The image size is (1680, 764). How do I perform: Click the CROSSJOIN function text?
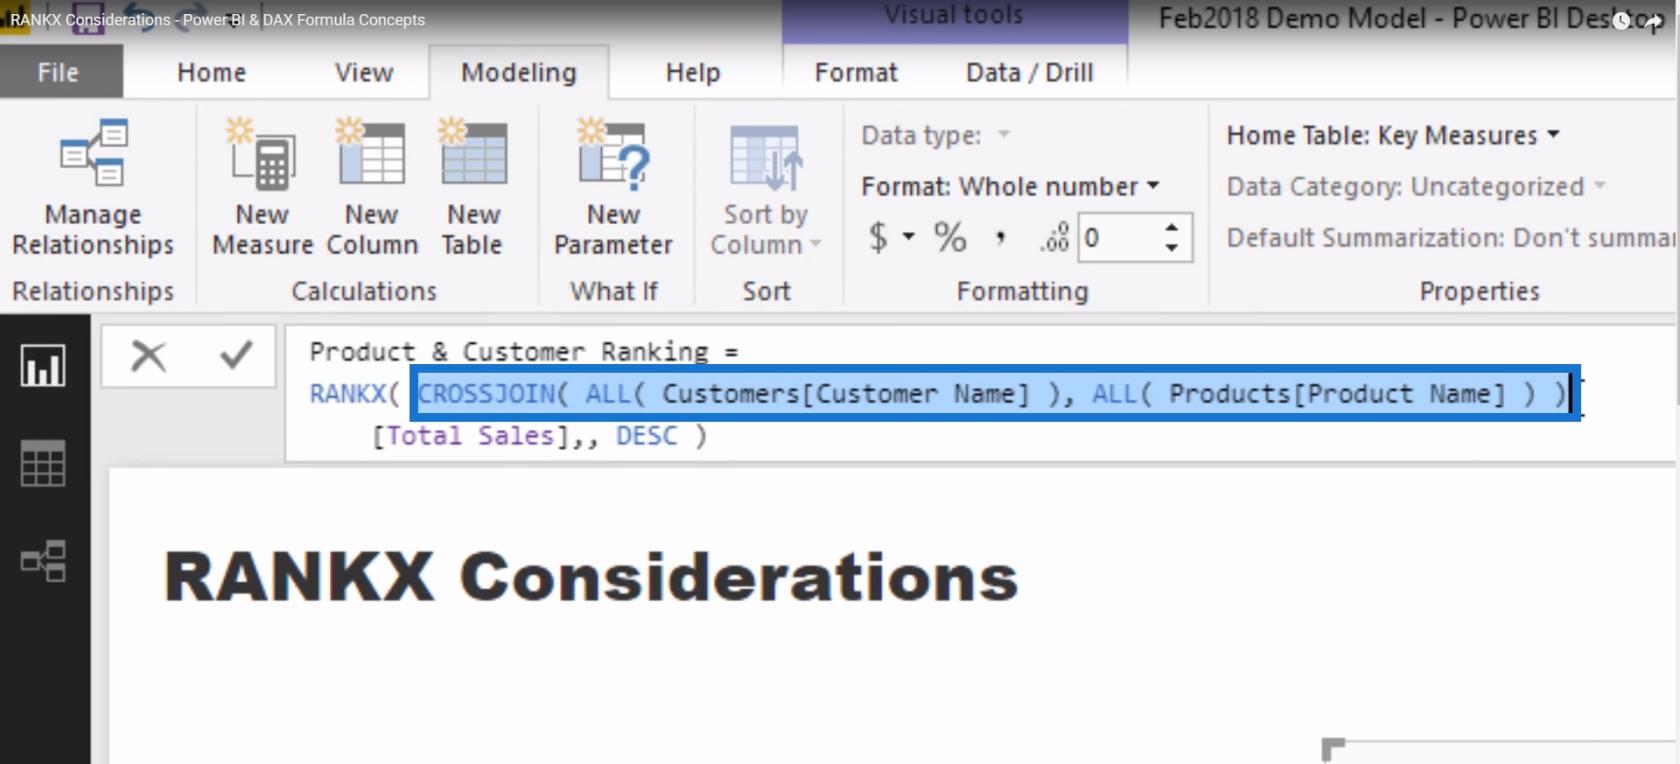(x=486, y=394)
